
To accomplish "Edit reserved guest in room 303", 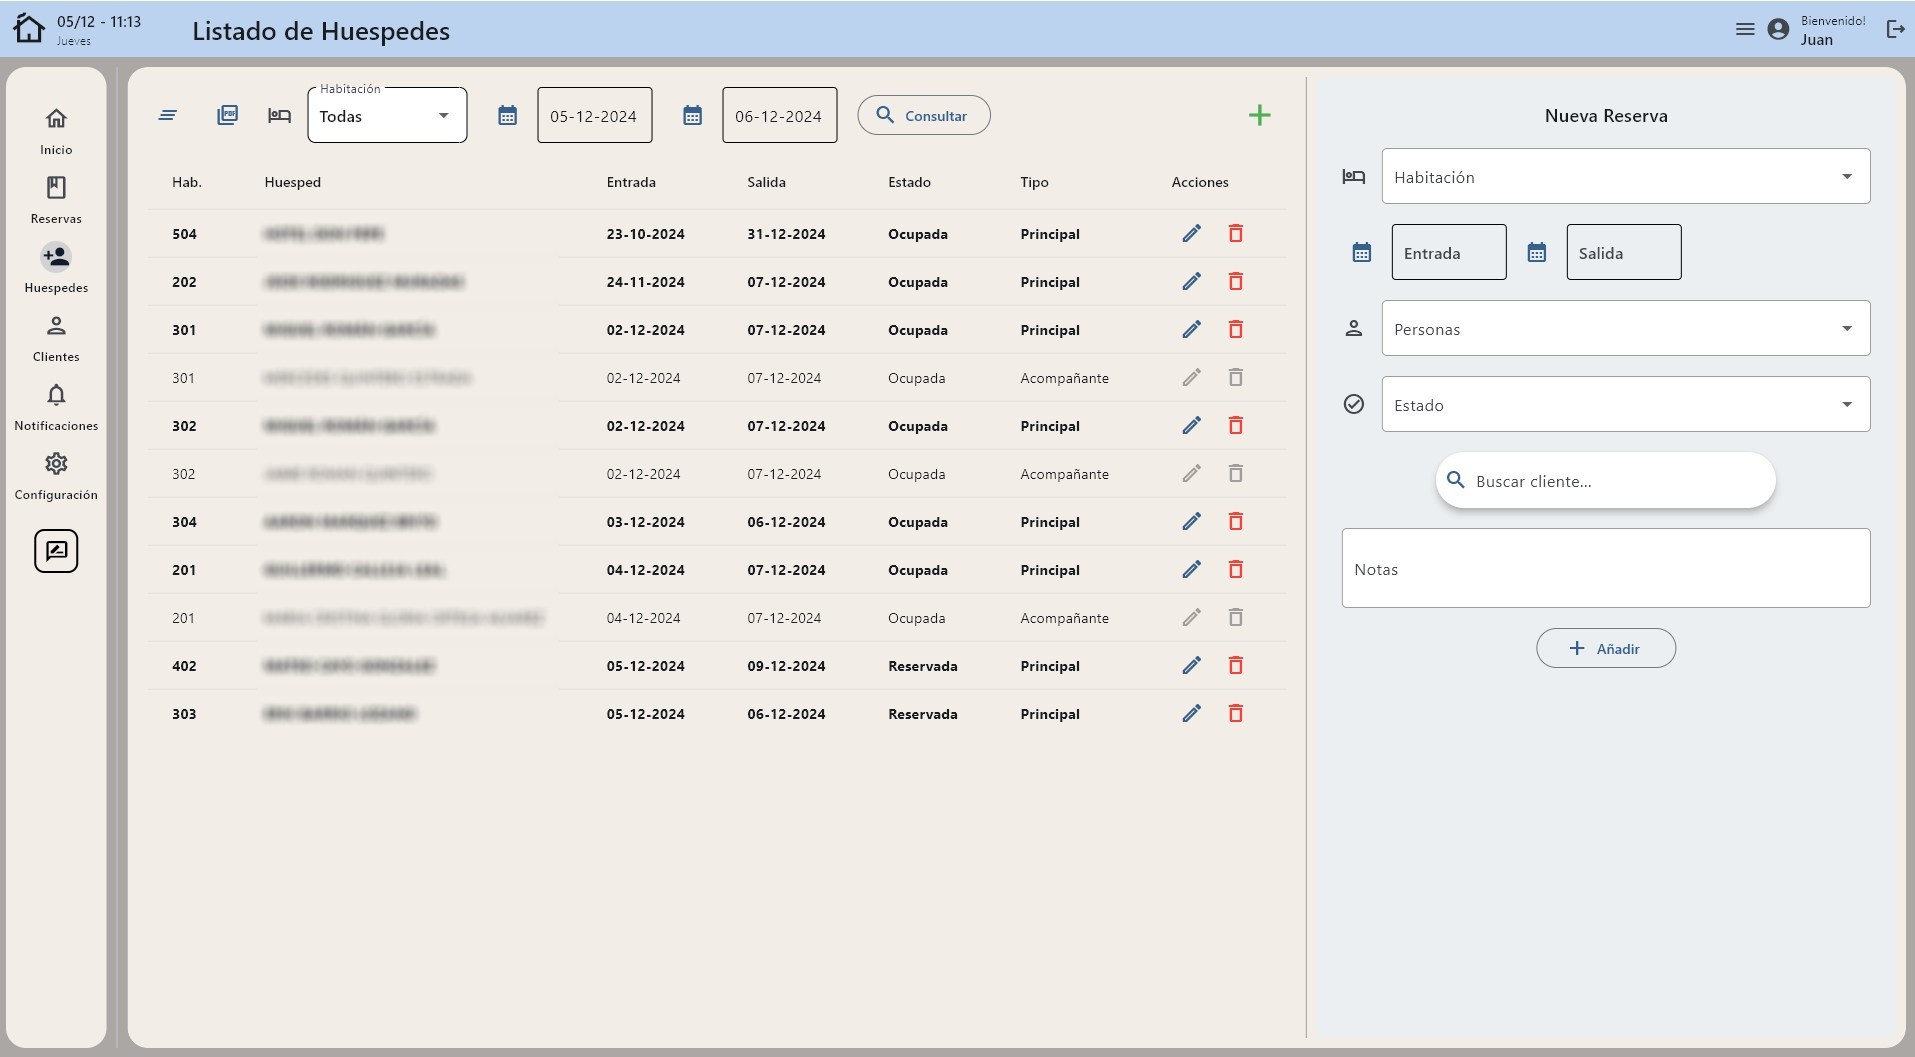I will (x=1191, y=713).
